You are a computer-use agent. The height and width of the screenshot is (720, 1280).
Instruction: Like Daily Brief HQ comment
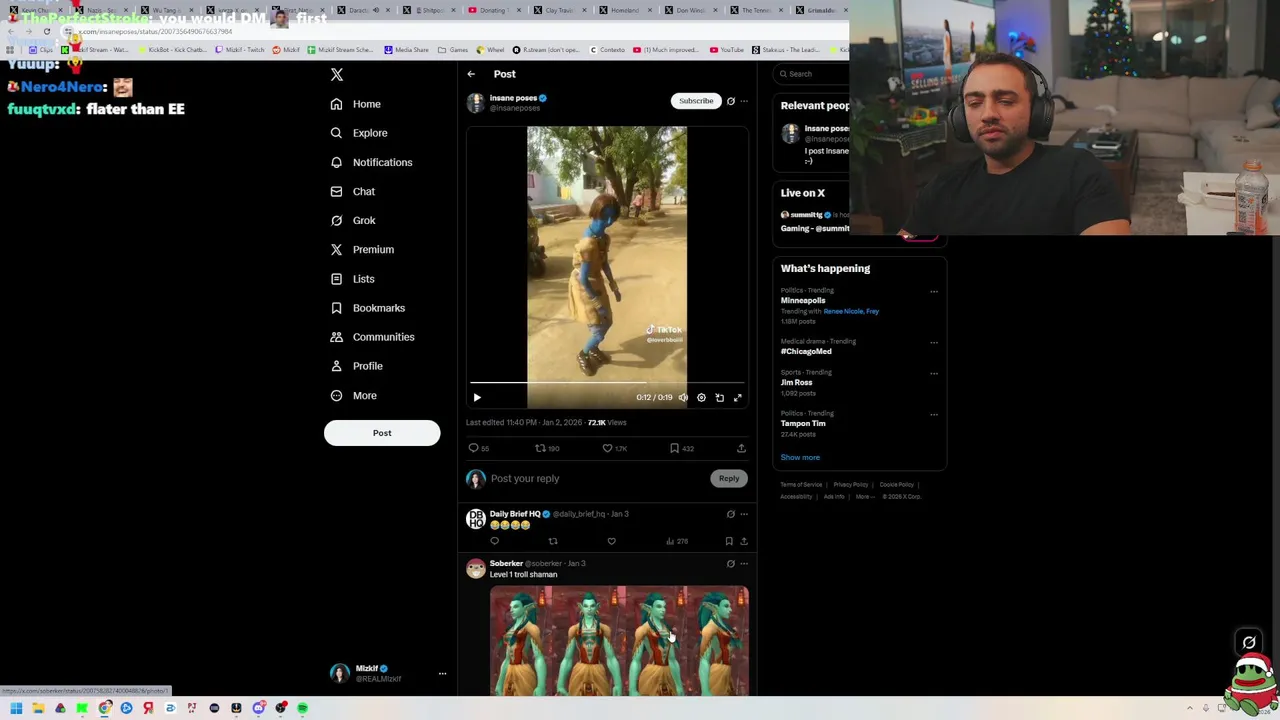tap(612, 542)
